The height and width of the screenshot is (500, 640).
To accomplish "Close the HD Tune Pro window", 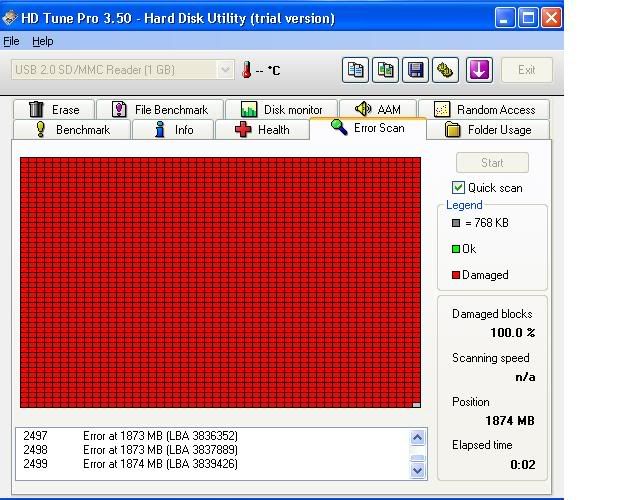I will pyautogui.click(x=551, y=18).
